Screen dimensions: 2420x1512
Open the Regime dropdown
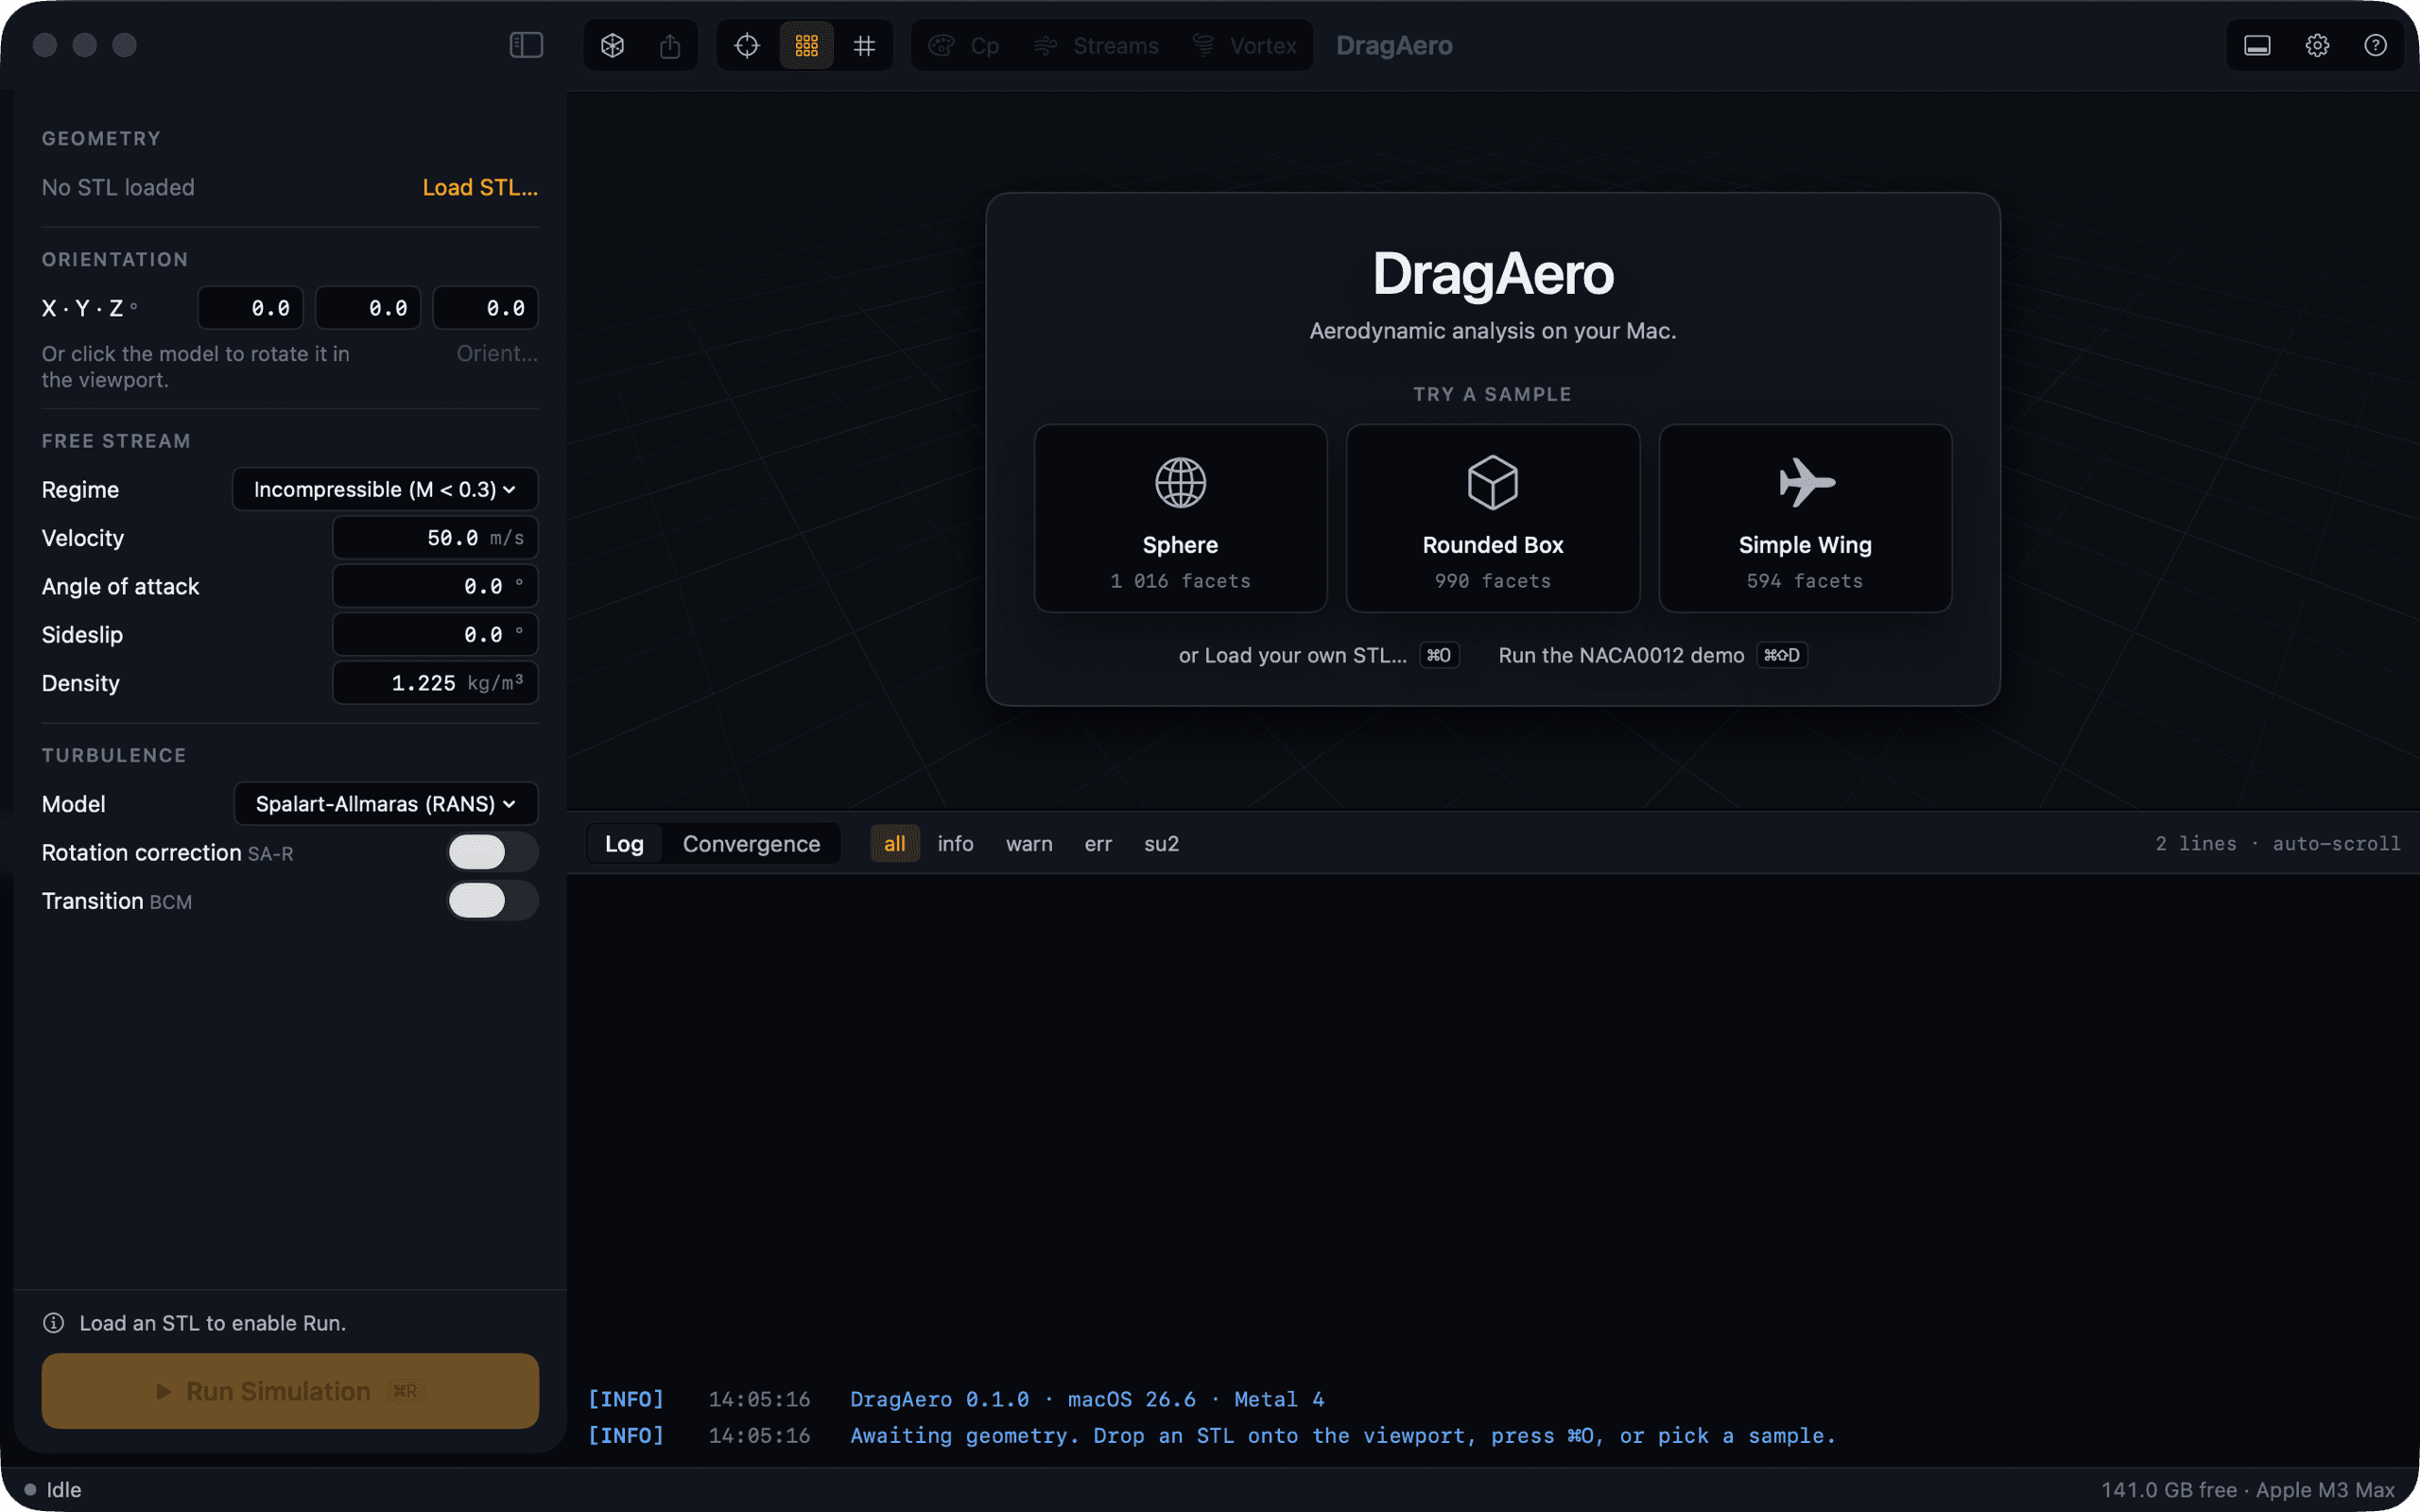(x=385, y=489)
